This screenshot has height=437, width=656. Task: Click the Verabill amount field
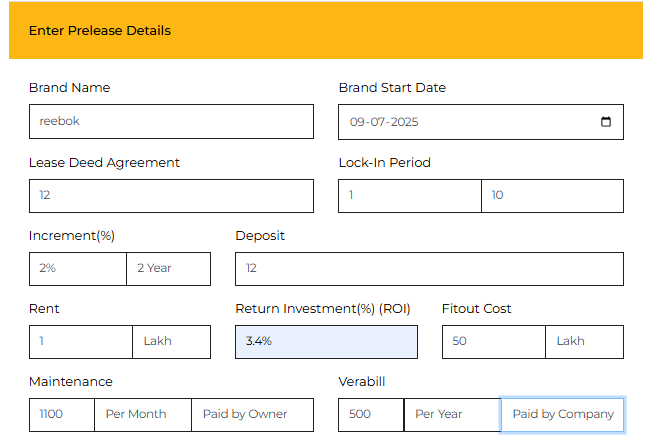coord(371,415)
